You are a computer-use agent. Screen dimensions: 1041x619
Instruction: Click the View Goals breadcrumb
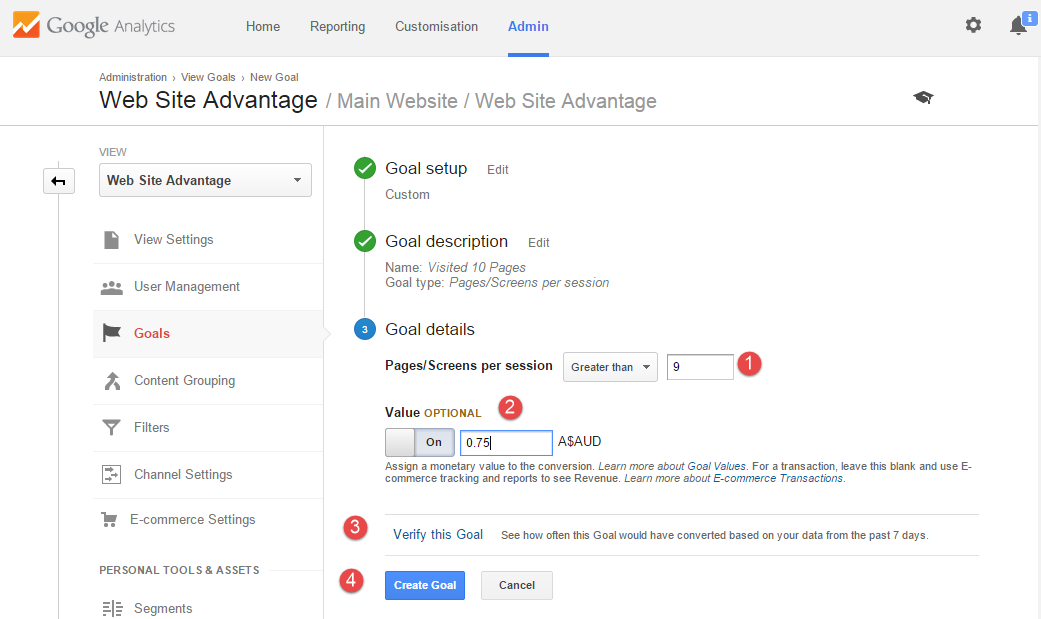tap(208, 77)
